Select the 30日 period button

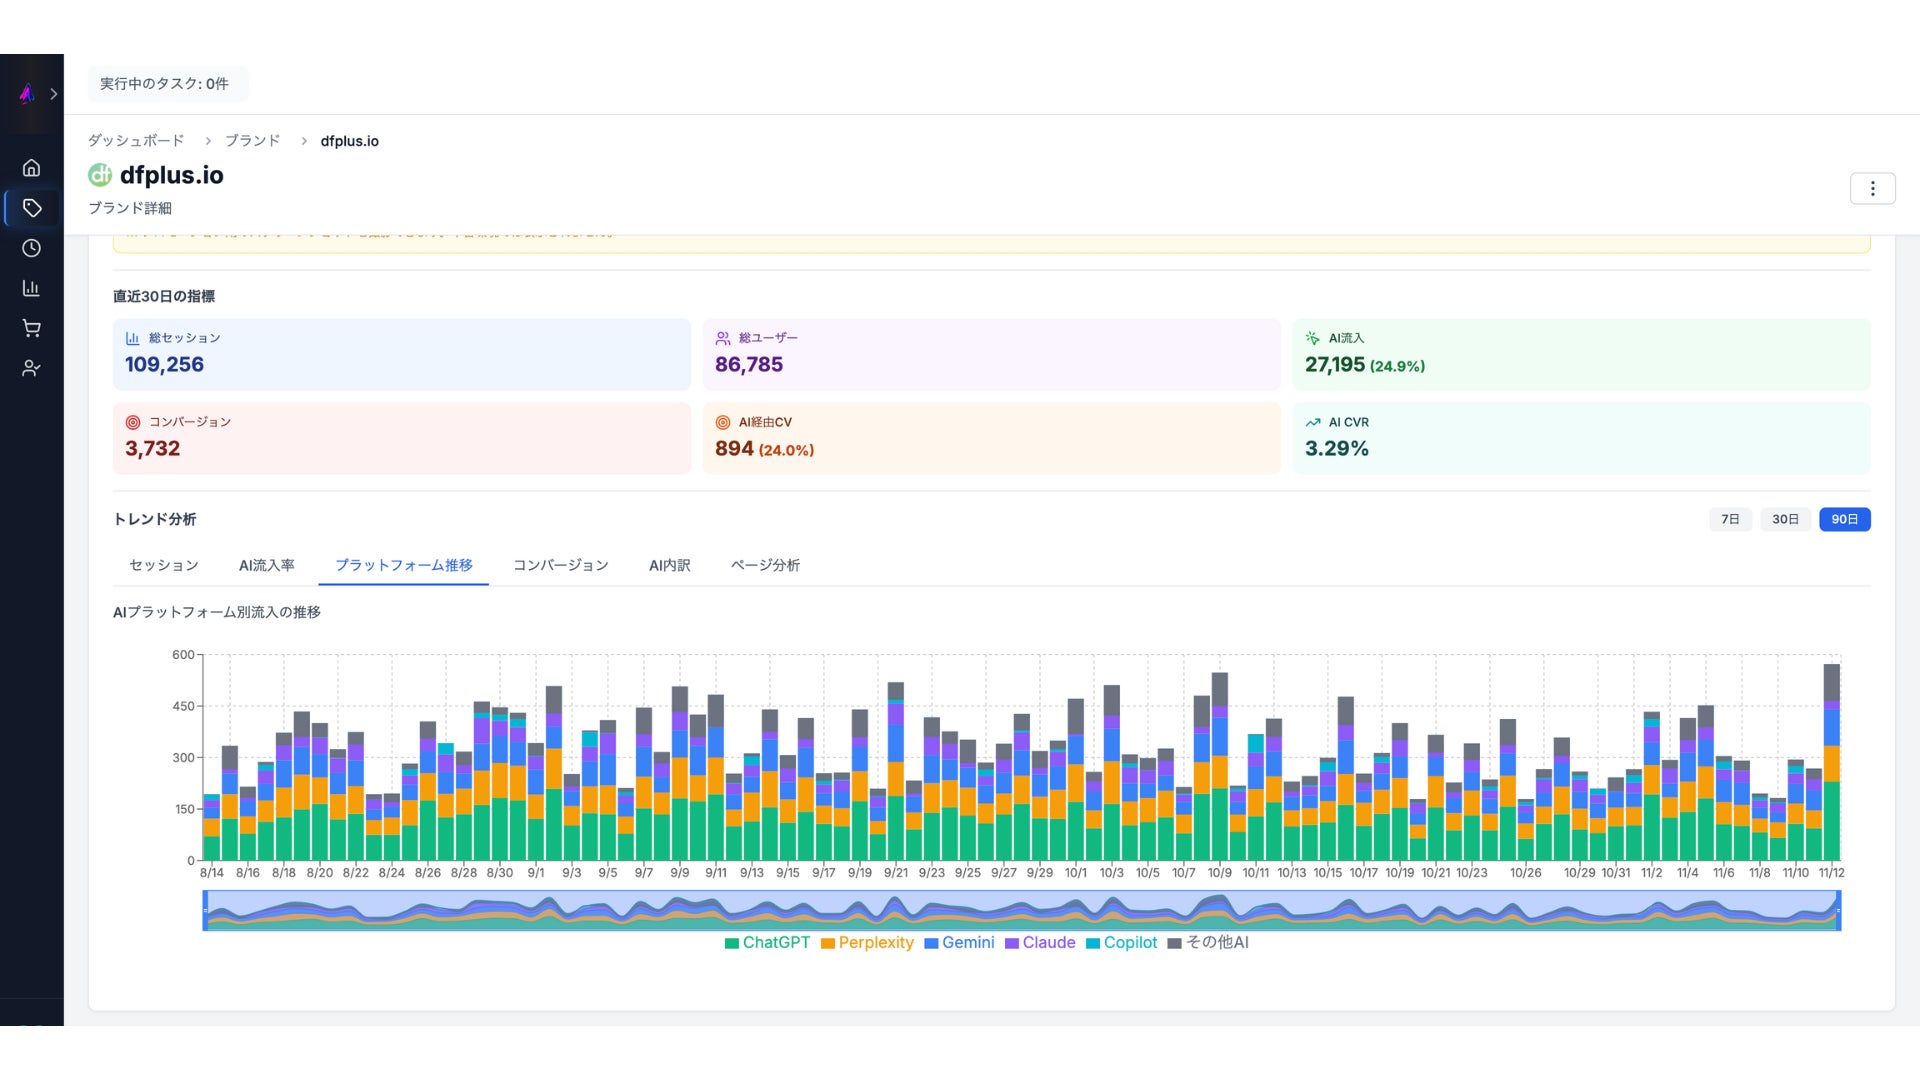[1785, 519]
